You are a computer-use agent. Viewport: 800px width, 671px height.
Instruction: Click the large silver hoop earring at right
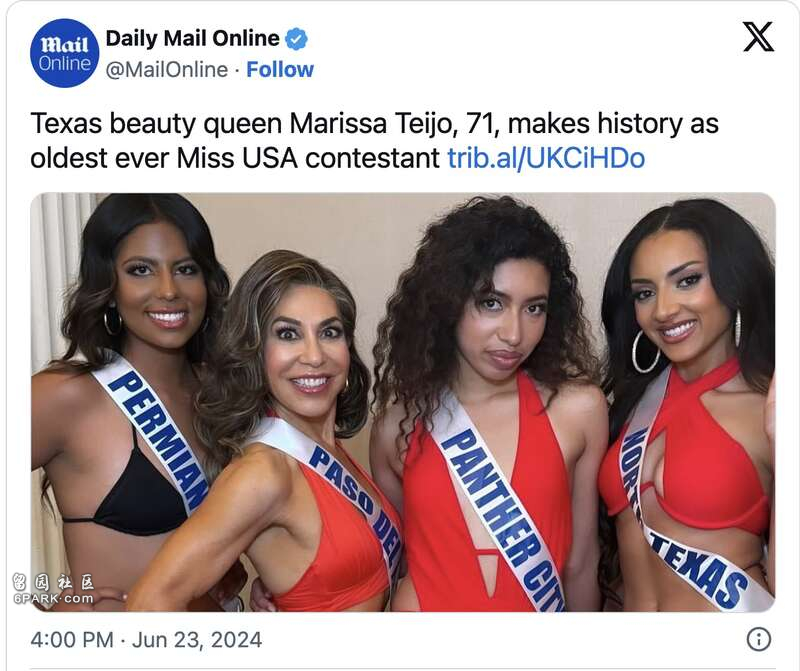[x=645, y=351]
